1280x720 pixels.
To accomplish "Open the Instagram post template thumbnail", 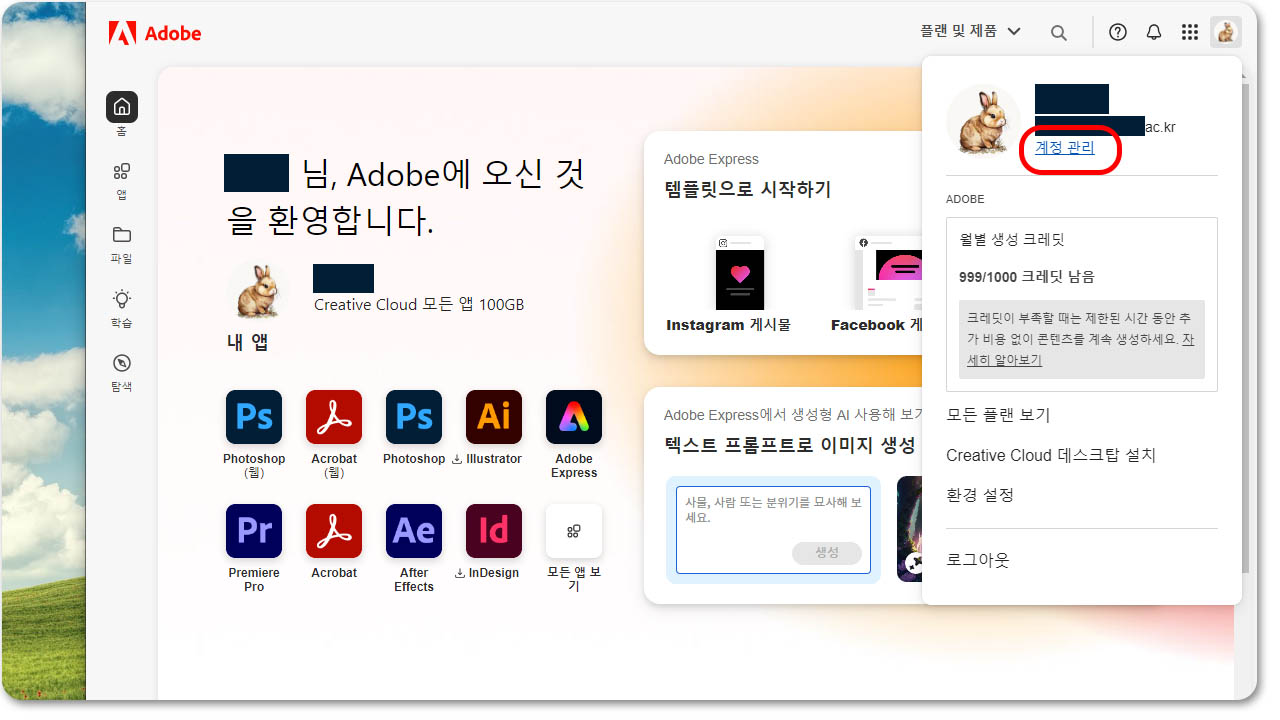I will click(740, 273).
